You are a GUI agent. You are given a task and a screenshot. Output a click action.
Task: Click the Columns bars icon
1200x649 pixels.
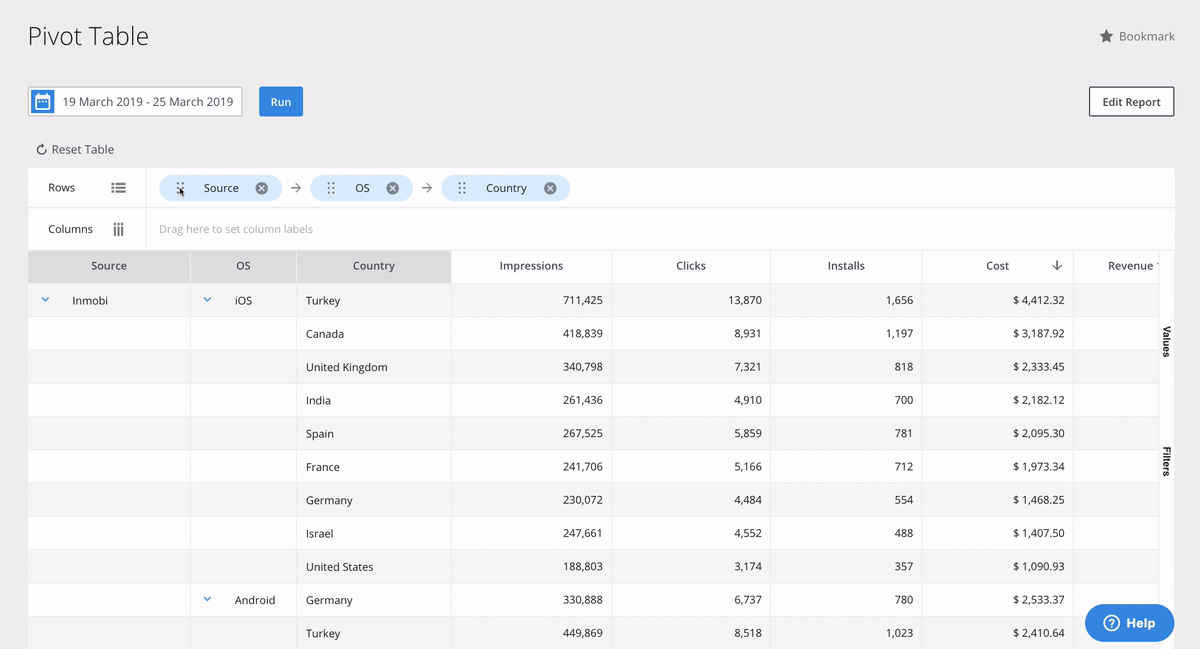(x=118, y=229)
